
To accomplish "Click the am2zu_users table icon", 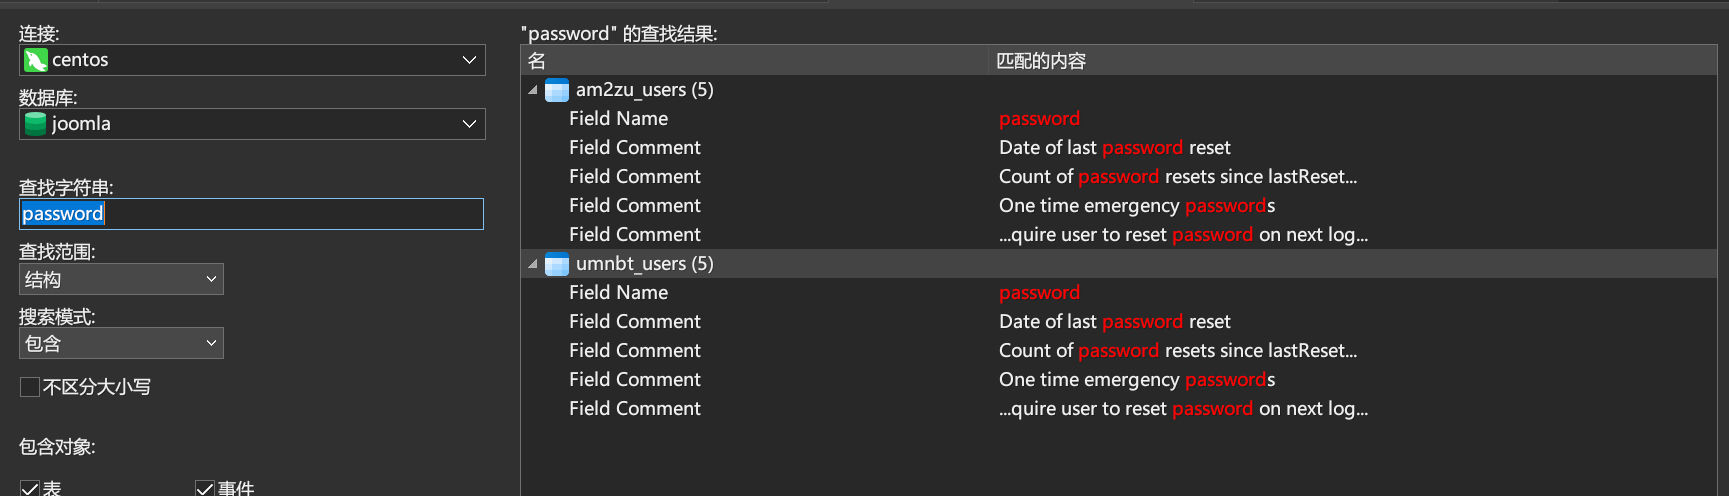I will pyautogui.click(x=557, y=90).
